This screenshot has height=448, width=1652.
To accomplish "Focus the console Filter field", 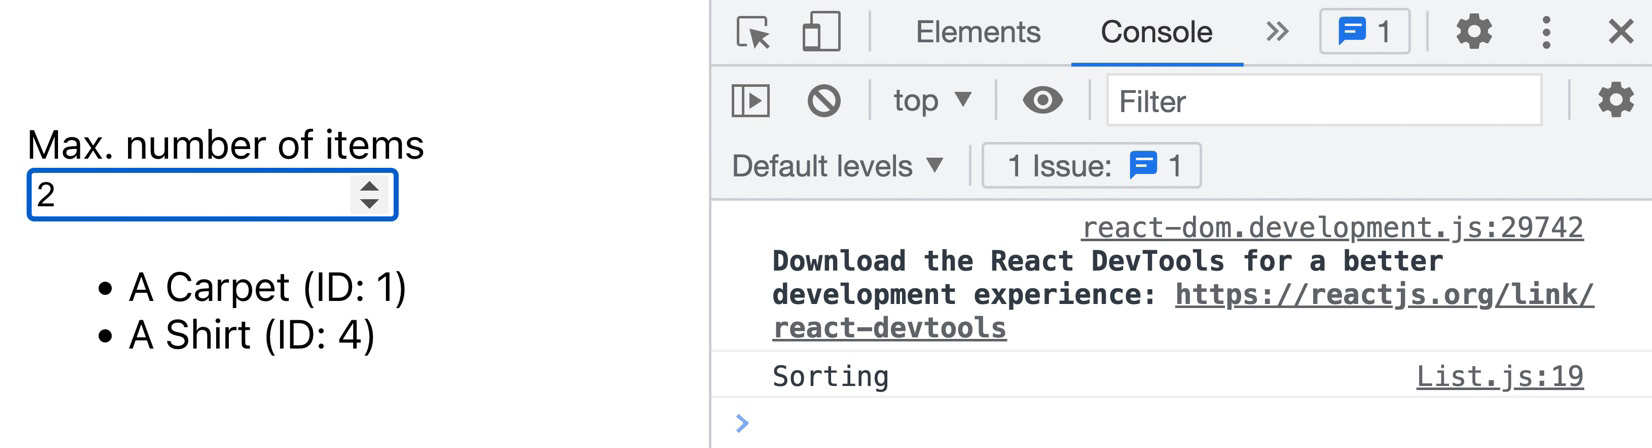I will (x=1324, y=100).
